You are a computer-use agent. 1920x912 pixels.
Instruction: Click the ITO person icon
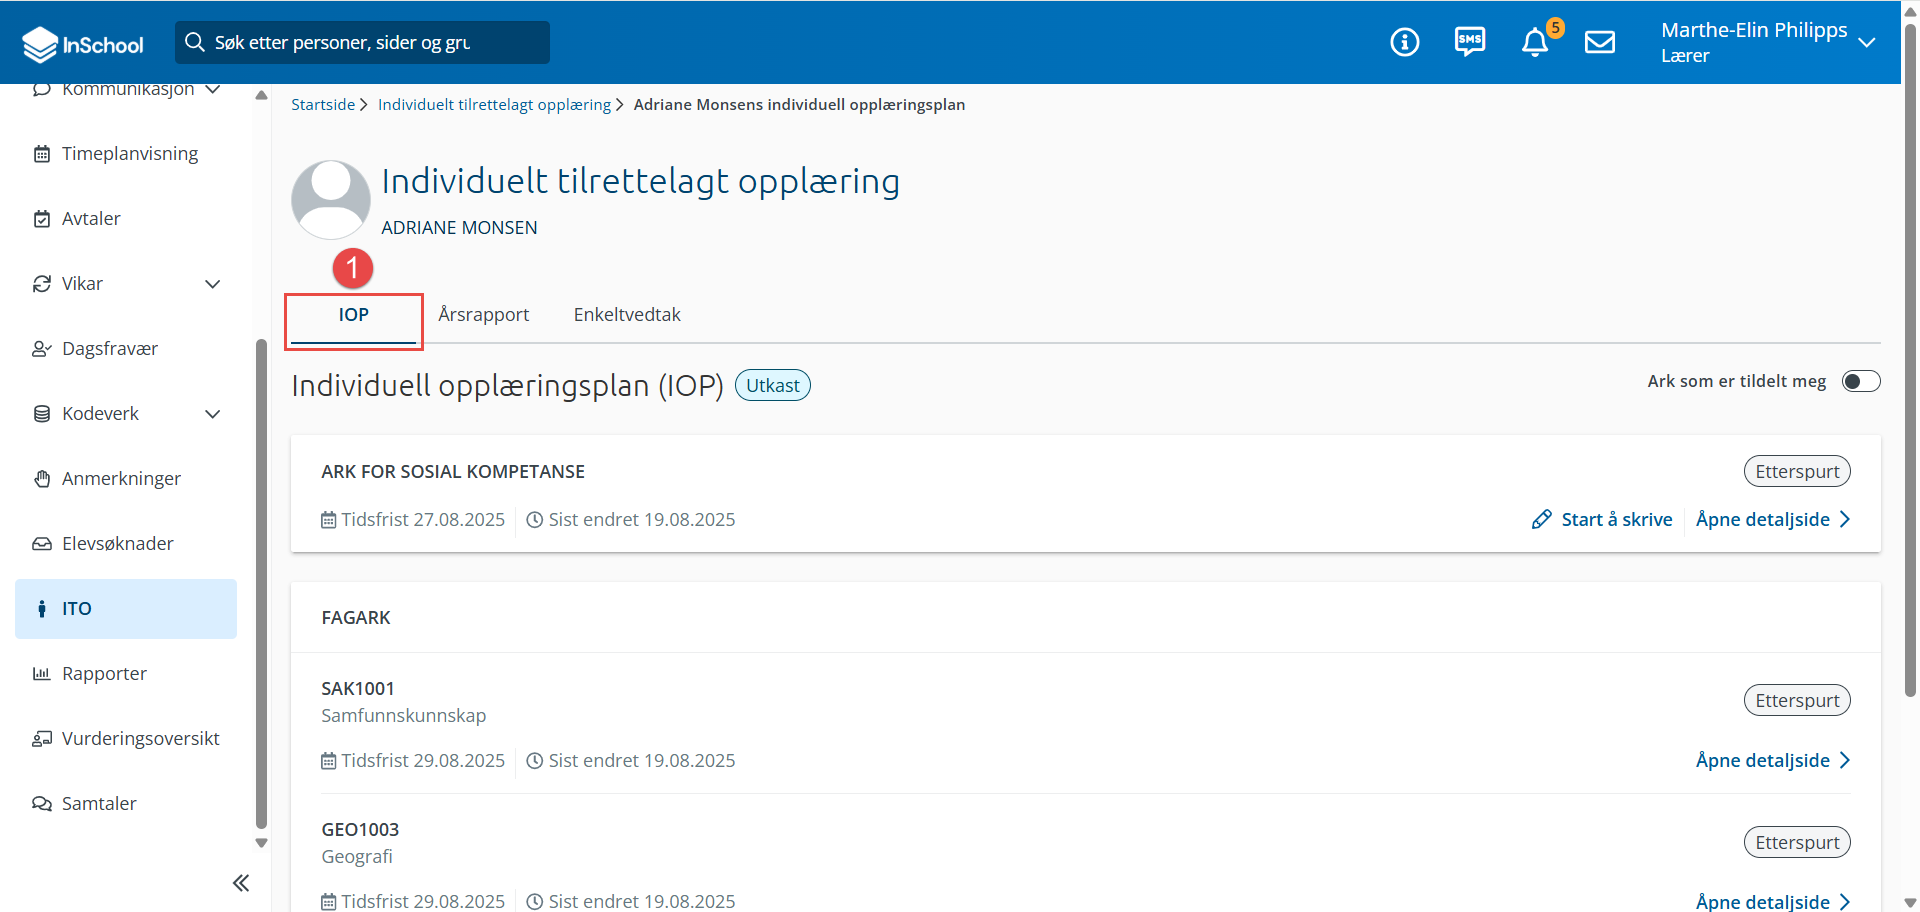pos(41,609)
